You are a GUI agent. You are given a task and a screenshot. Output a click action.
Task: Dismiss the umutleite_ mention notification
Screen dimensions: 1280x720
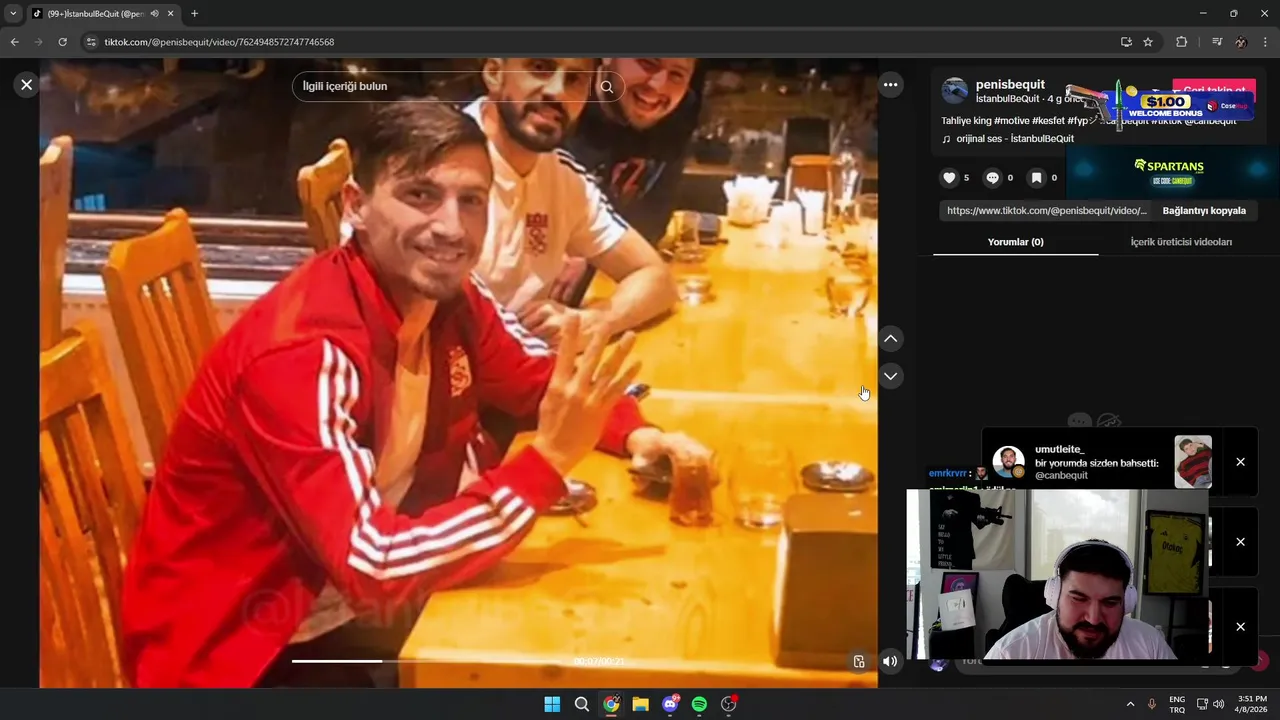point(1240,462)
